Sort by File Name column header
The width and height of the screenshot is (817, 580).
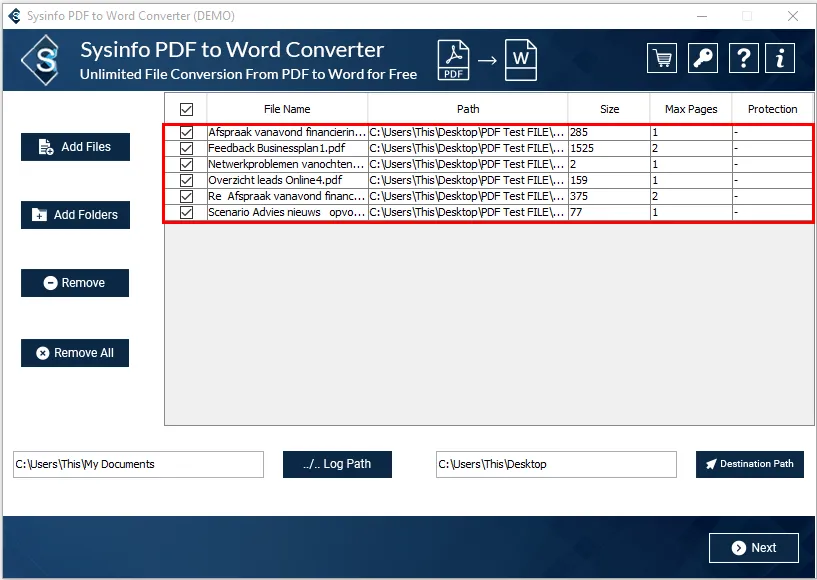(x=287, y=109)
